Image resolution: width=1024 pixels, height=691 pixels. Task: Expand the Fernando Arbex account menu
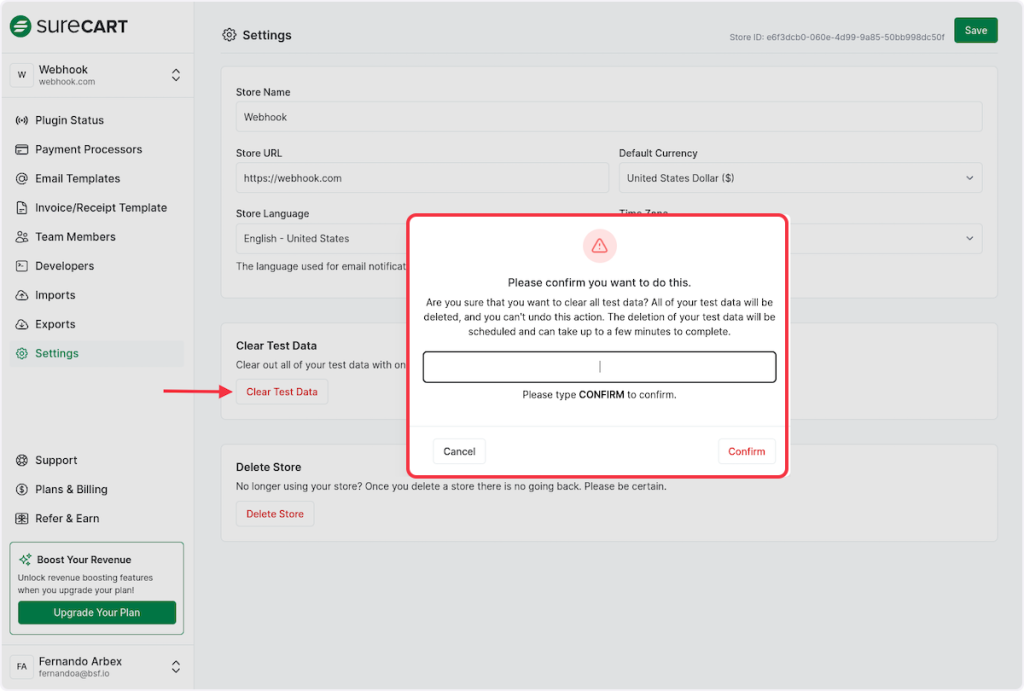(x=175, y=666)
